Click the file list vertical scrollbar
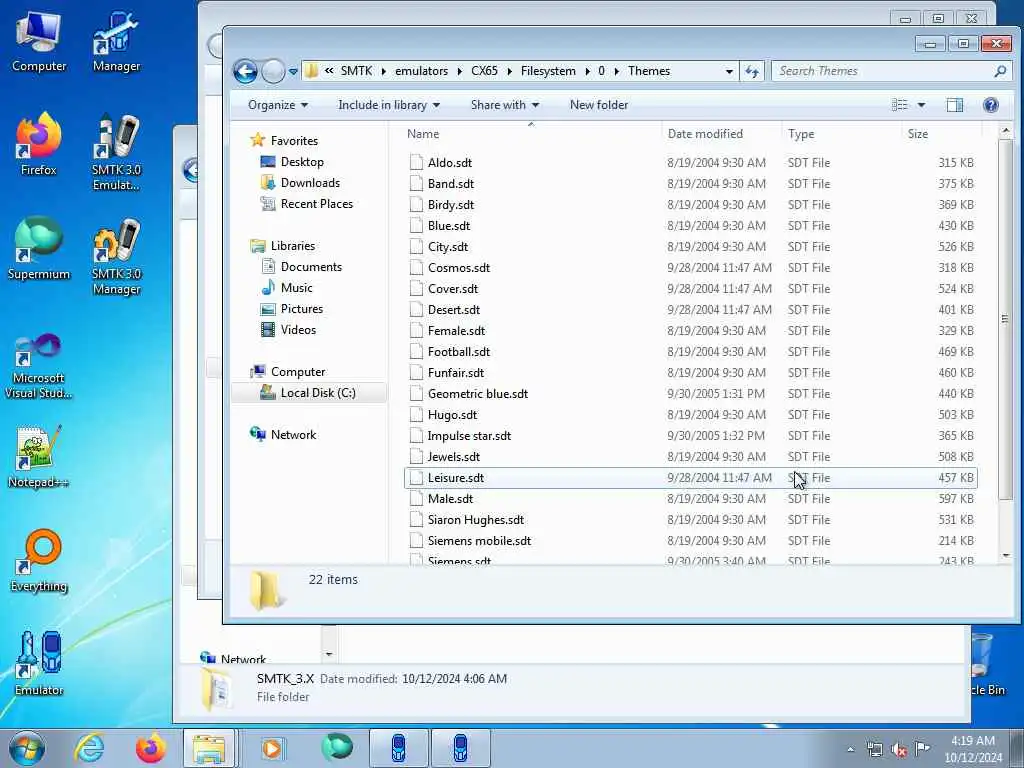 (1005, 319)
